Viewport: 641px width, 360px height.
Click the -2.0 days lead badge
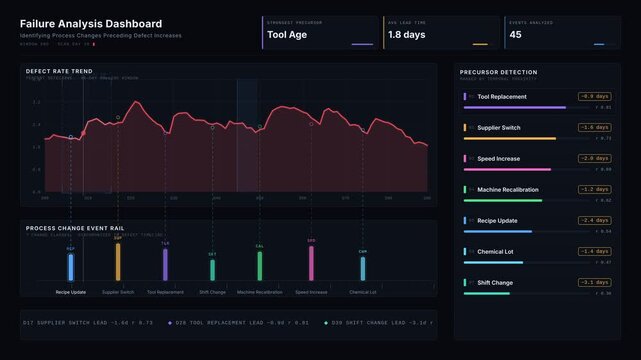pyautogui.click(x=595, y=159)
